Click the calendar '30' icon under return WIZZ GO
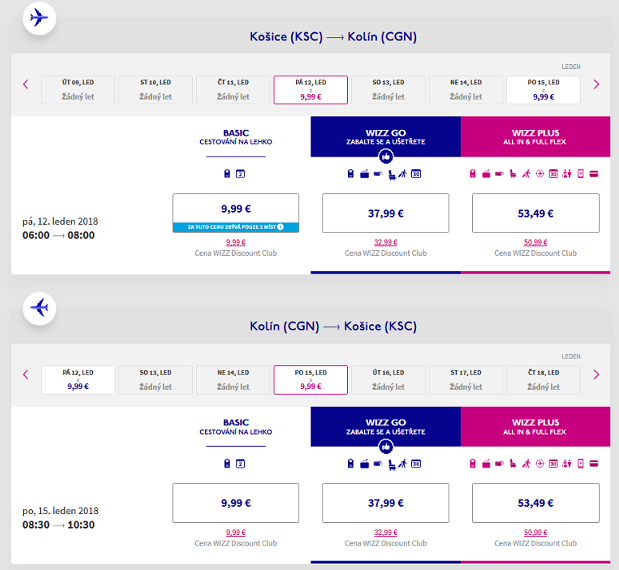Screen dimensions: 619x570 click(416, 464)
